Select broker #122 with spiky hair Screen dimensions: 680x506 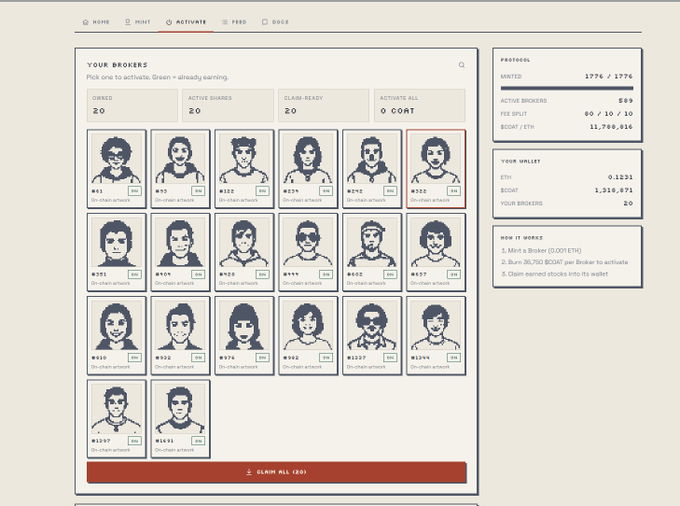pyautogui.click(x=244, y=169)
